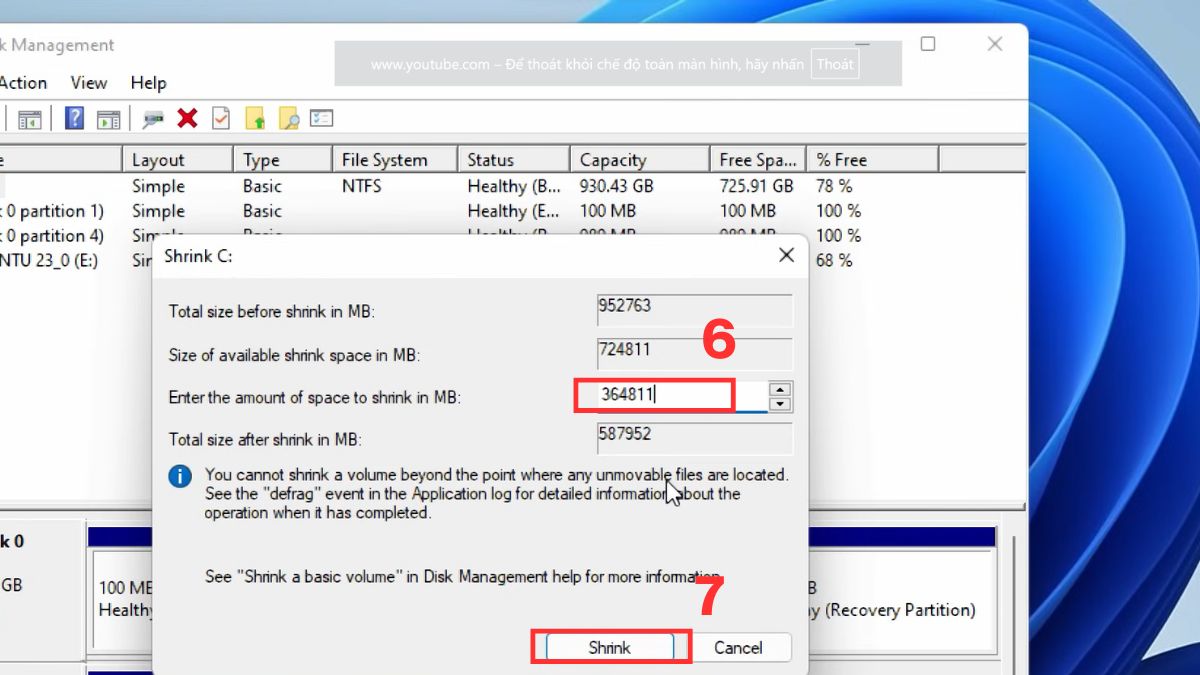The image size is (1200, 675).
Task: Click the blue info icon in Shrink dialog
Action: coord(180,477)
